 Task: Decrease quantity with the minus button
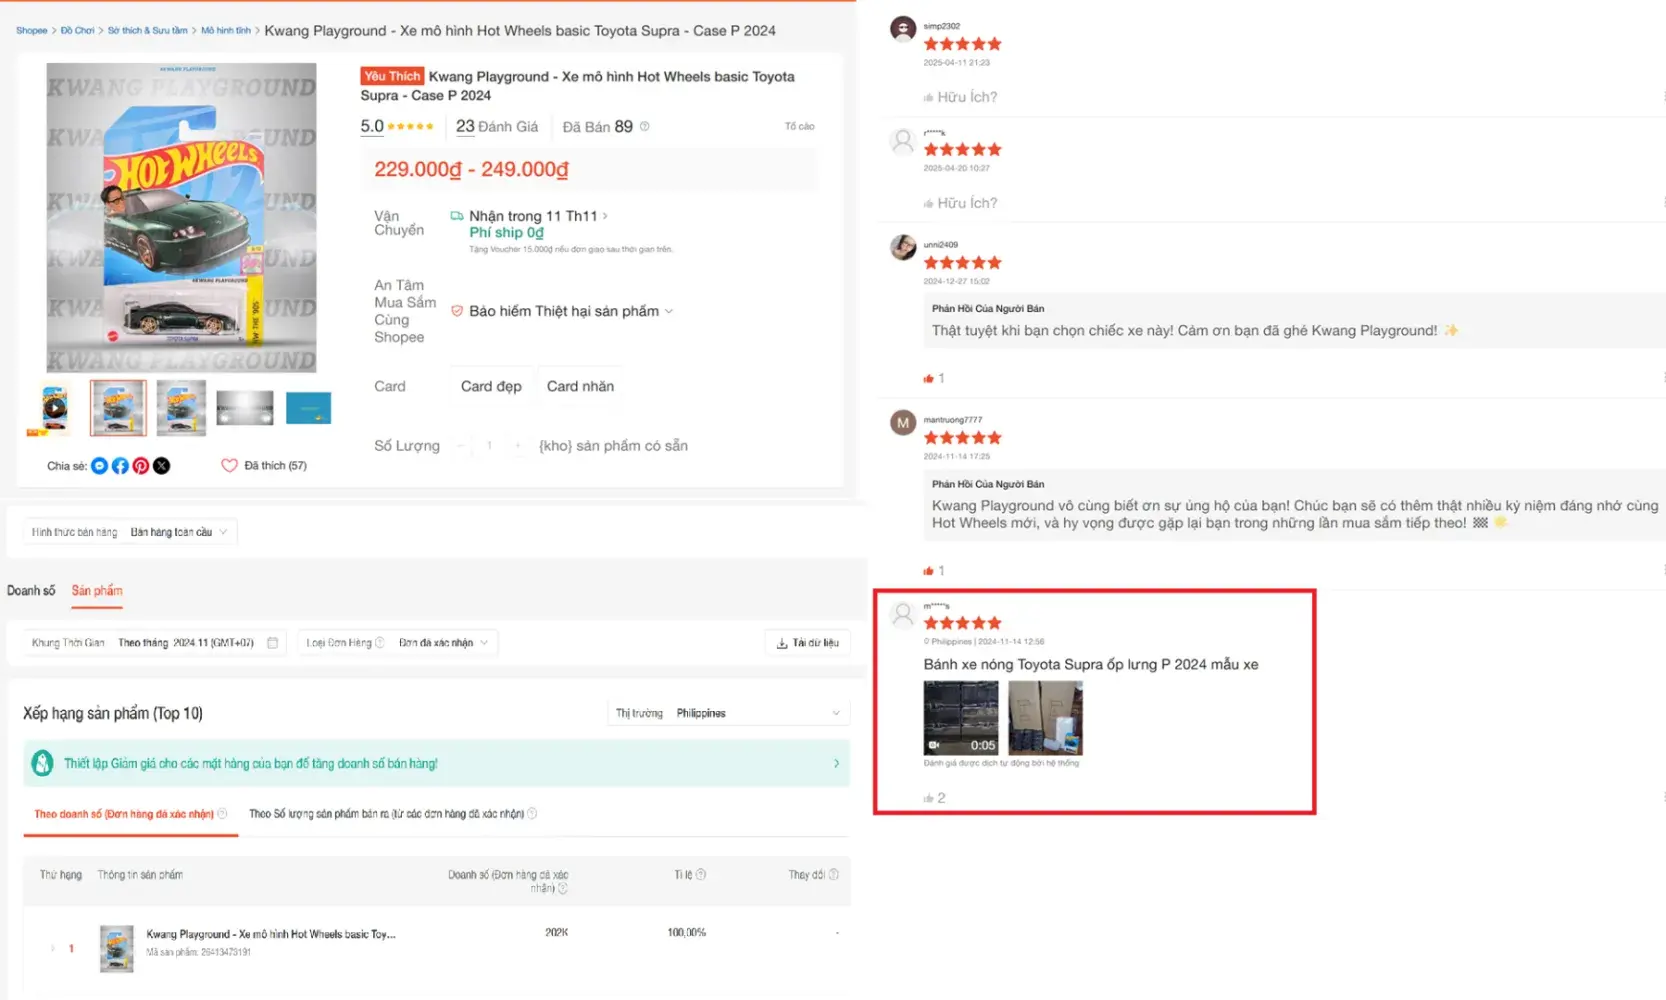tap(461, 446)
